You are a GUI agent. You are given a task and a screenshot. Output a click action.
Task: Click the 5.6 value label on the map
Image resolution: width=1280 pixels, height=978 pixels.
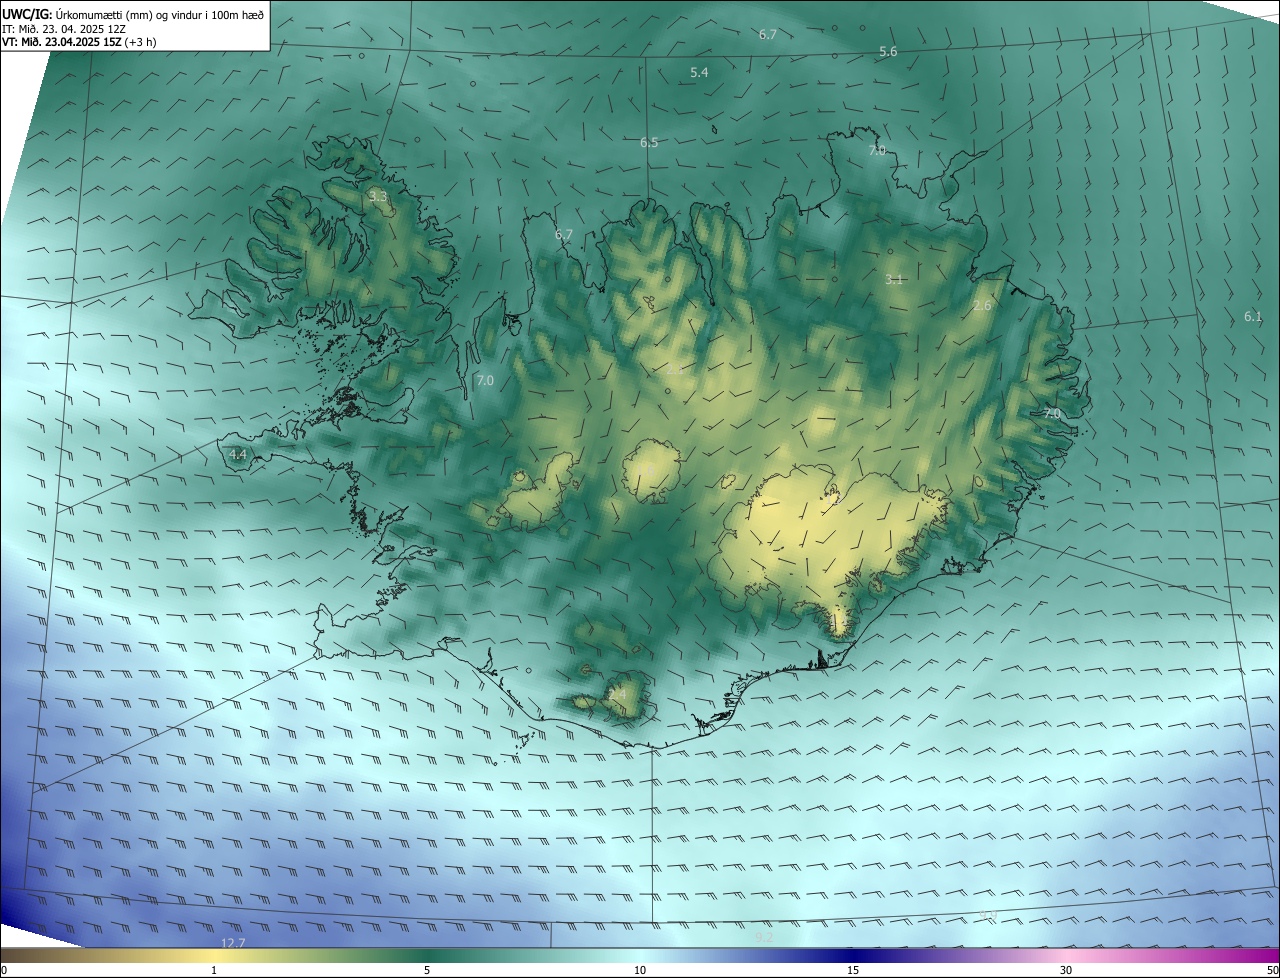point(888,52)
